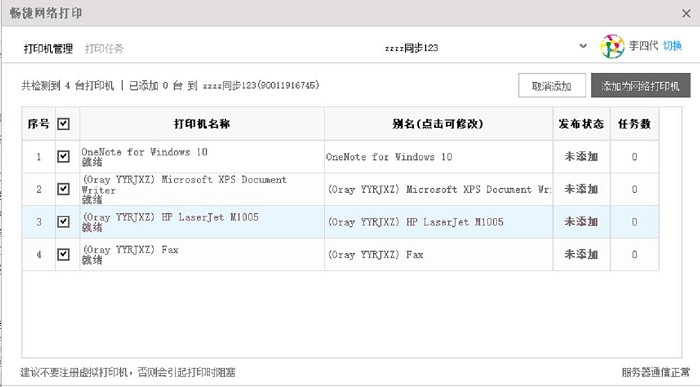The width and height of the screenshot is (700, 387).
Task: Uncheck the (Oray YYRJXZ) Fax checkbox
Action: (63, 254)
